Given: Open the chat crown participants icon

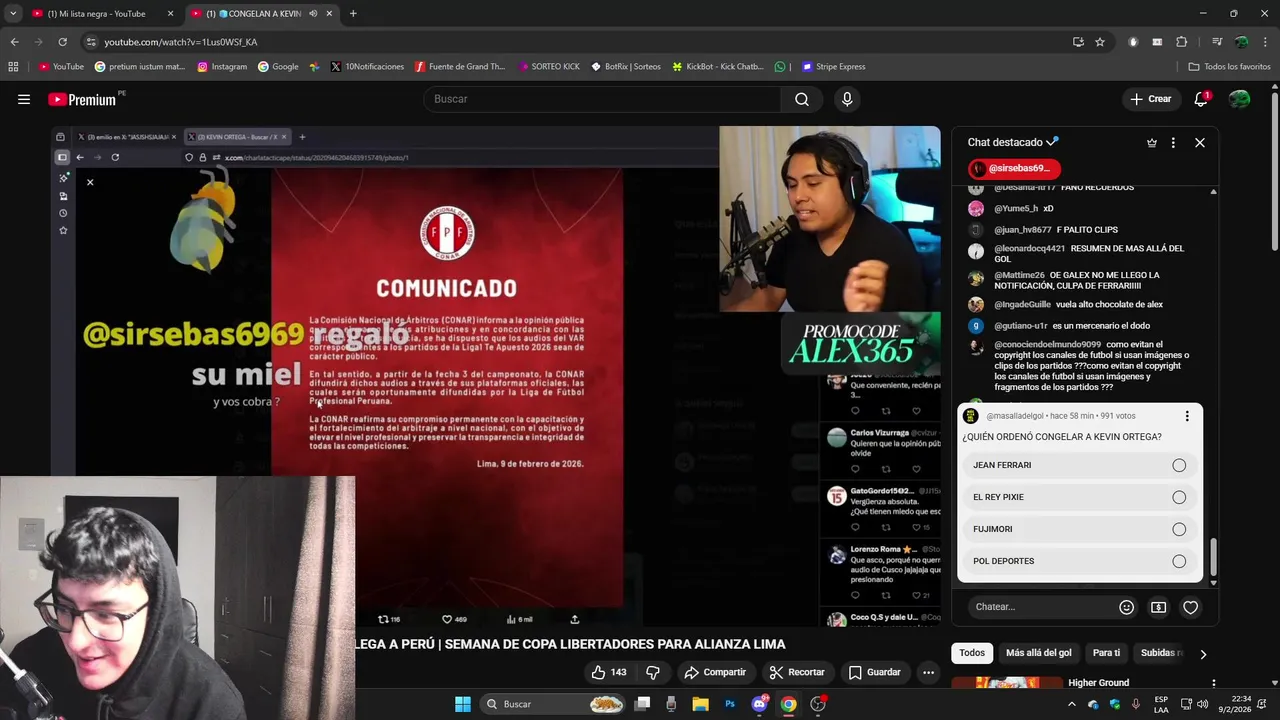Looking at the screenshot, I should [x=1152, y=142].
